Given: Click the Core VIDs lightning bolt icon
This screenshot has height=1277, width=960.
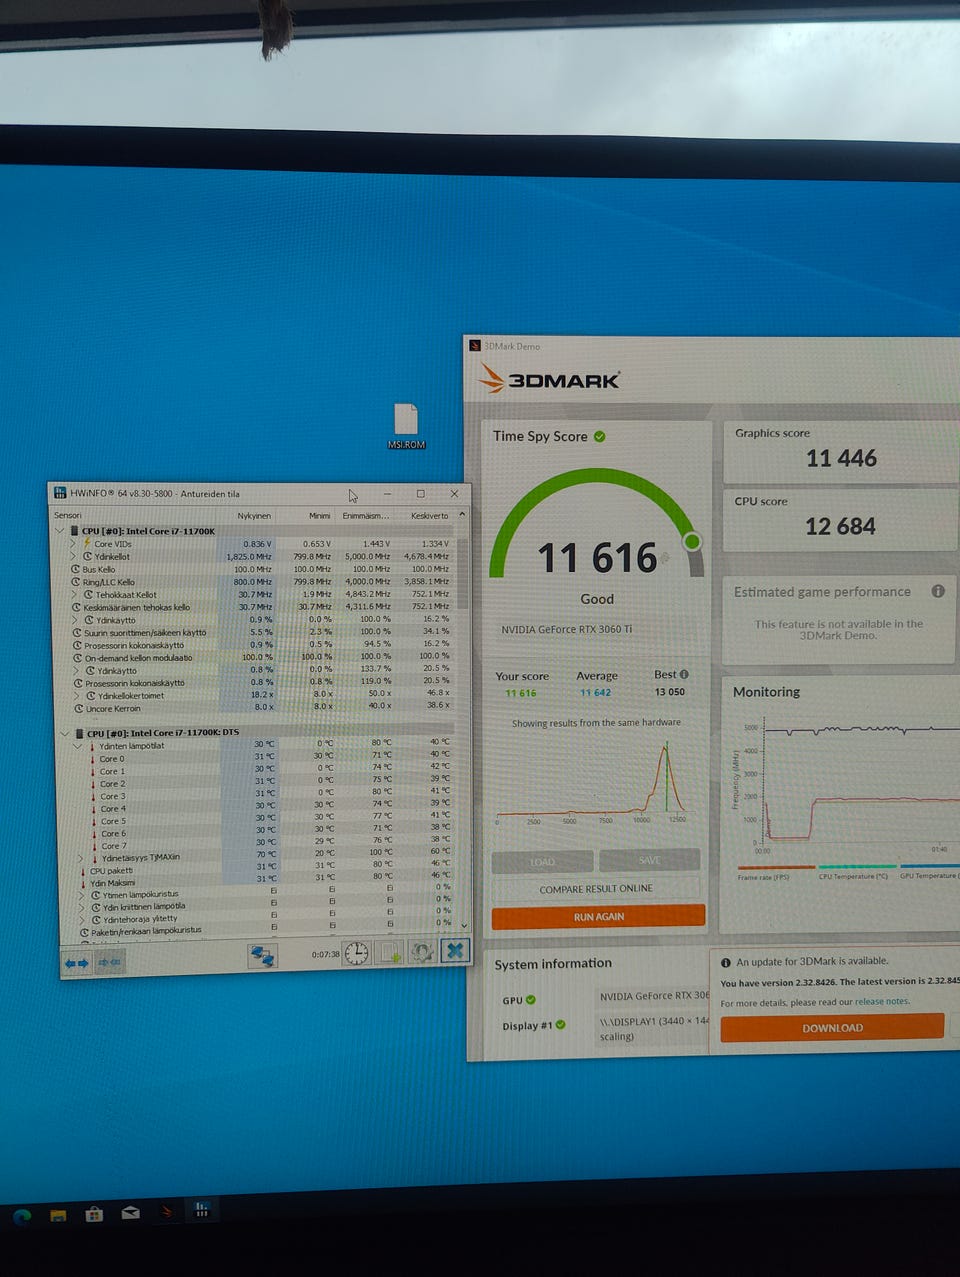Looking at the screenshot, I should click(87, 543).
